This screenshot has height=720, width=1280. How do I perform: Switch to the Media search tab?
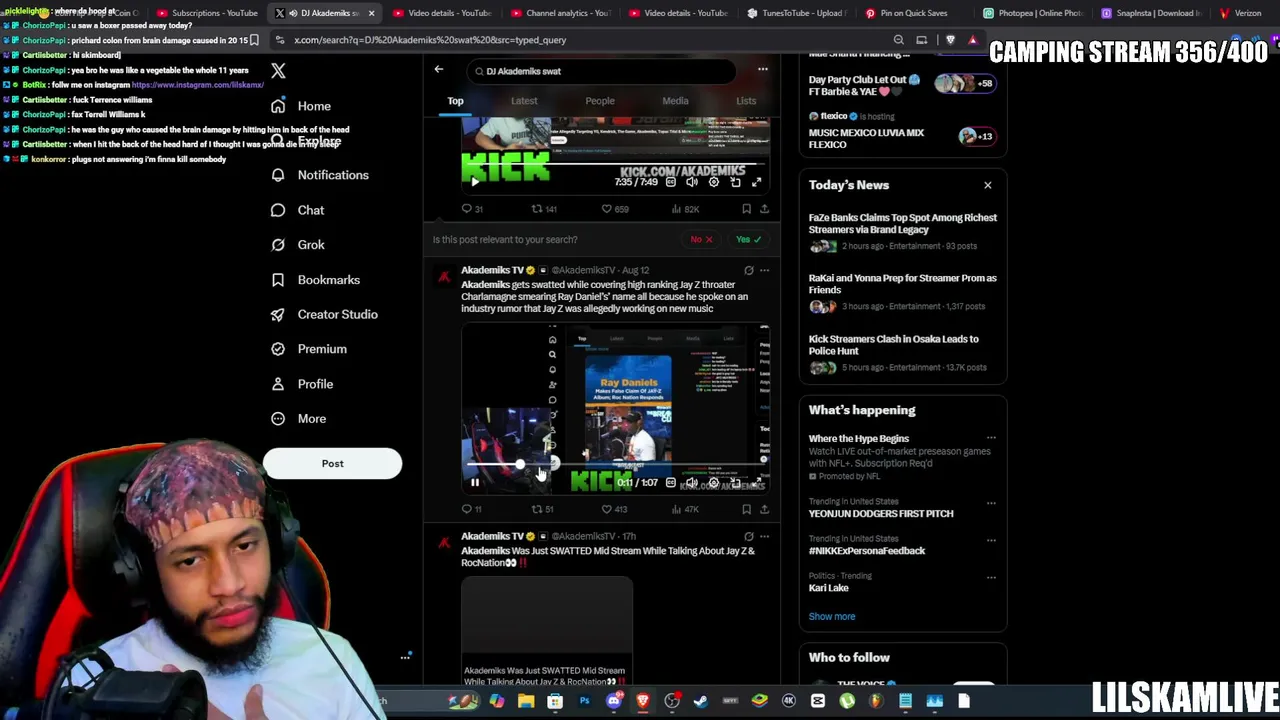675,101
